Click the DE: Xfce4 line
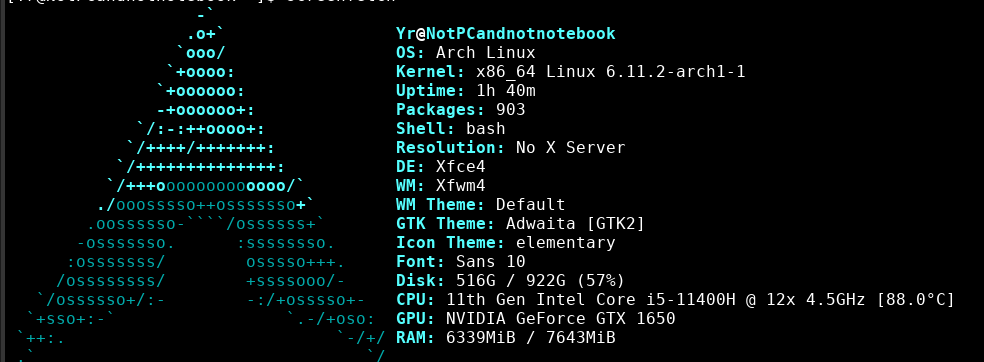The height and width of the screenshot is (362, 984). tap(441, 167)
